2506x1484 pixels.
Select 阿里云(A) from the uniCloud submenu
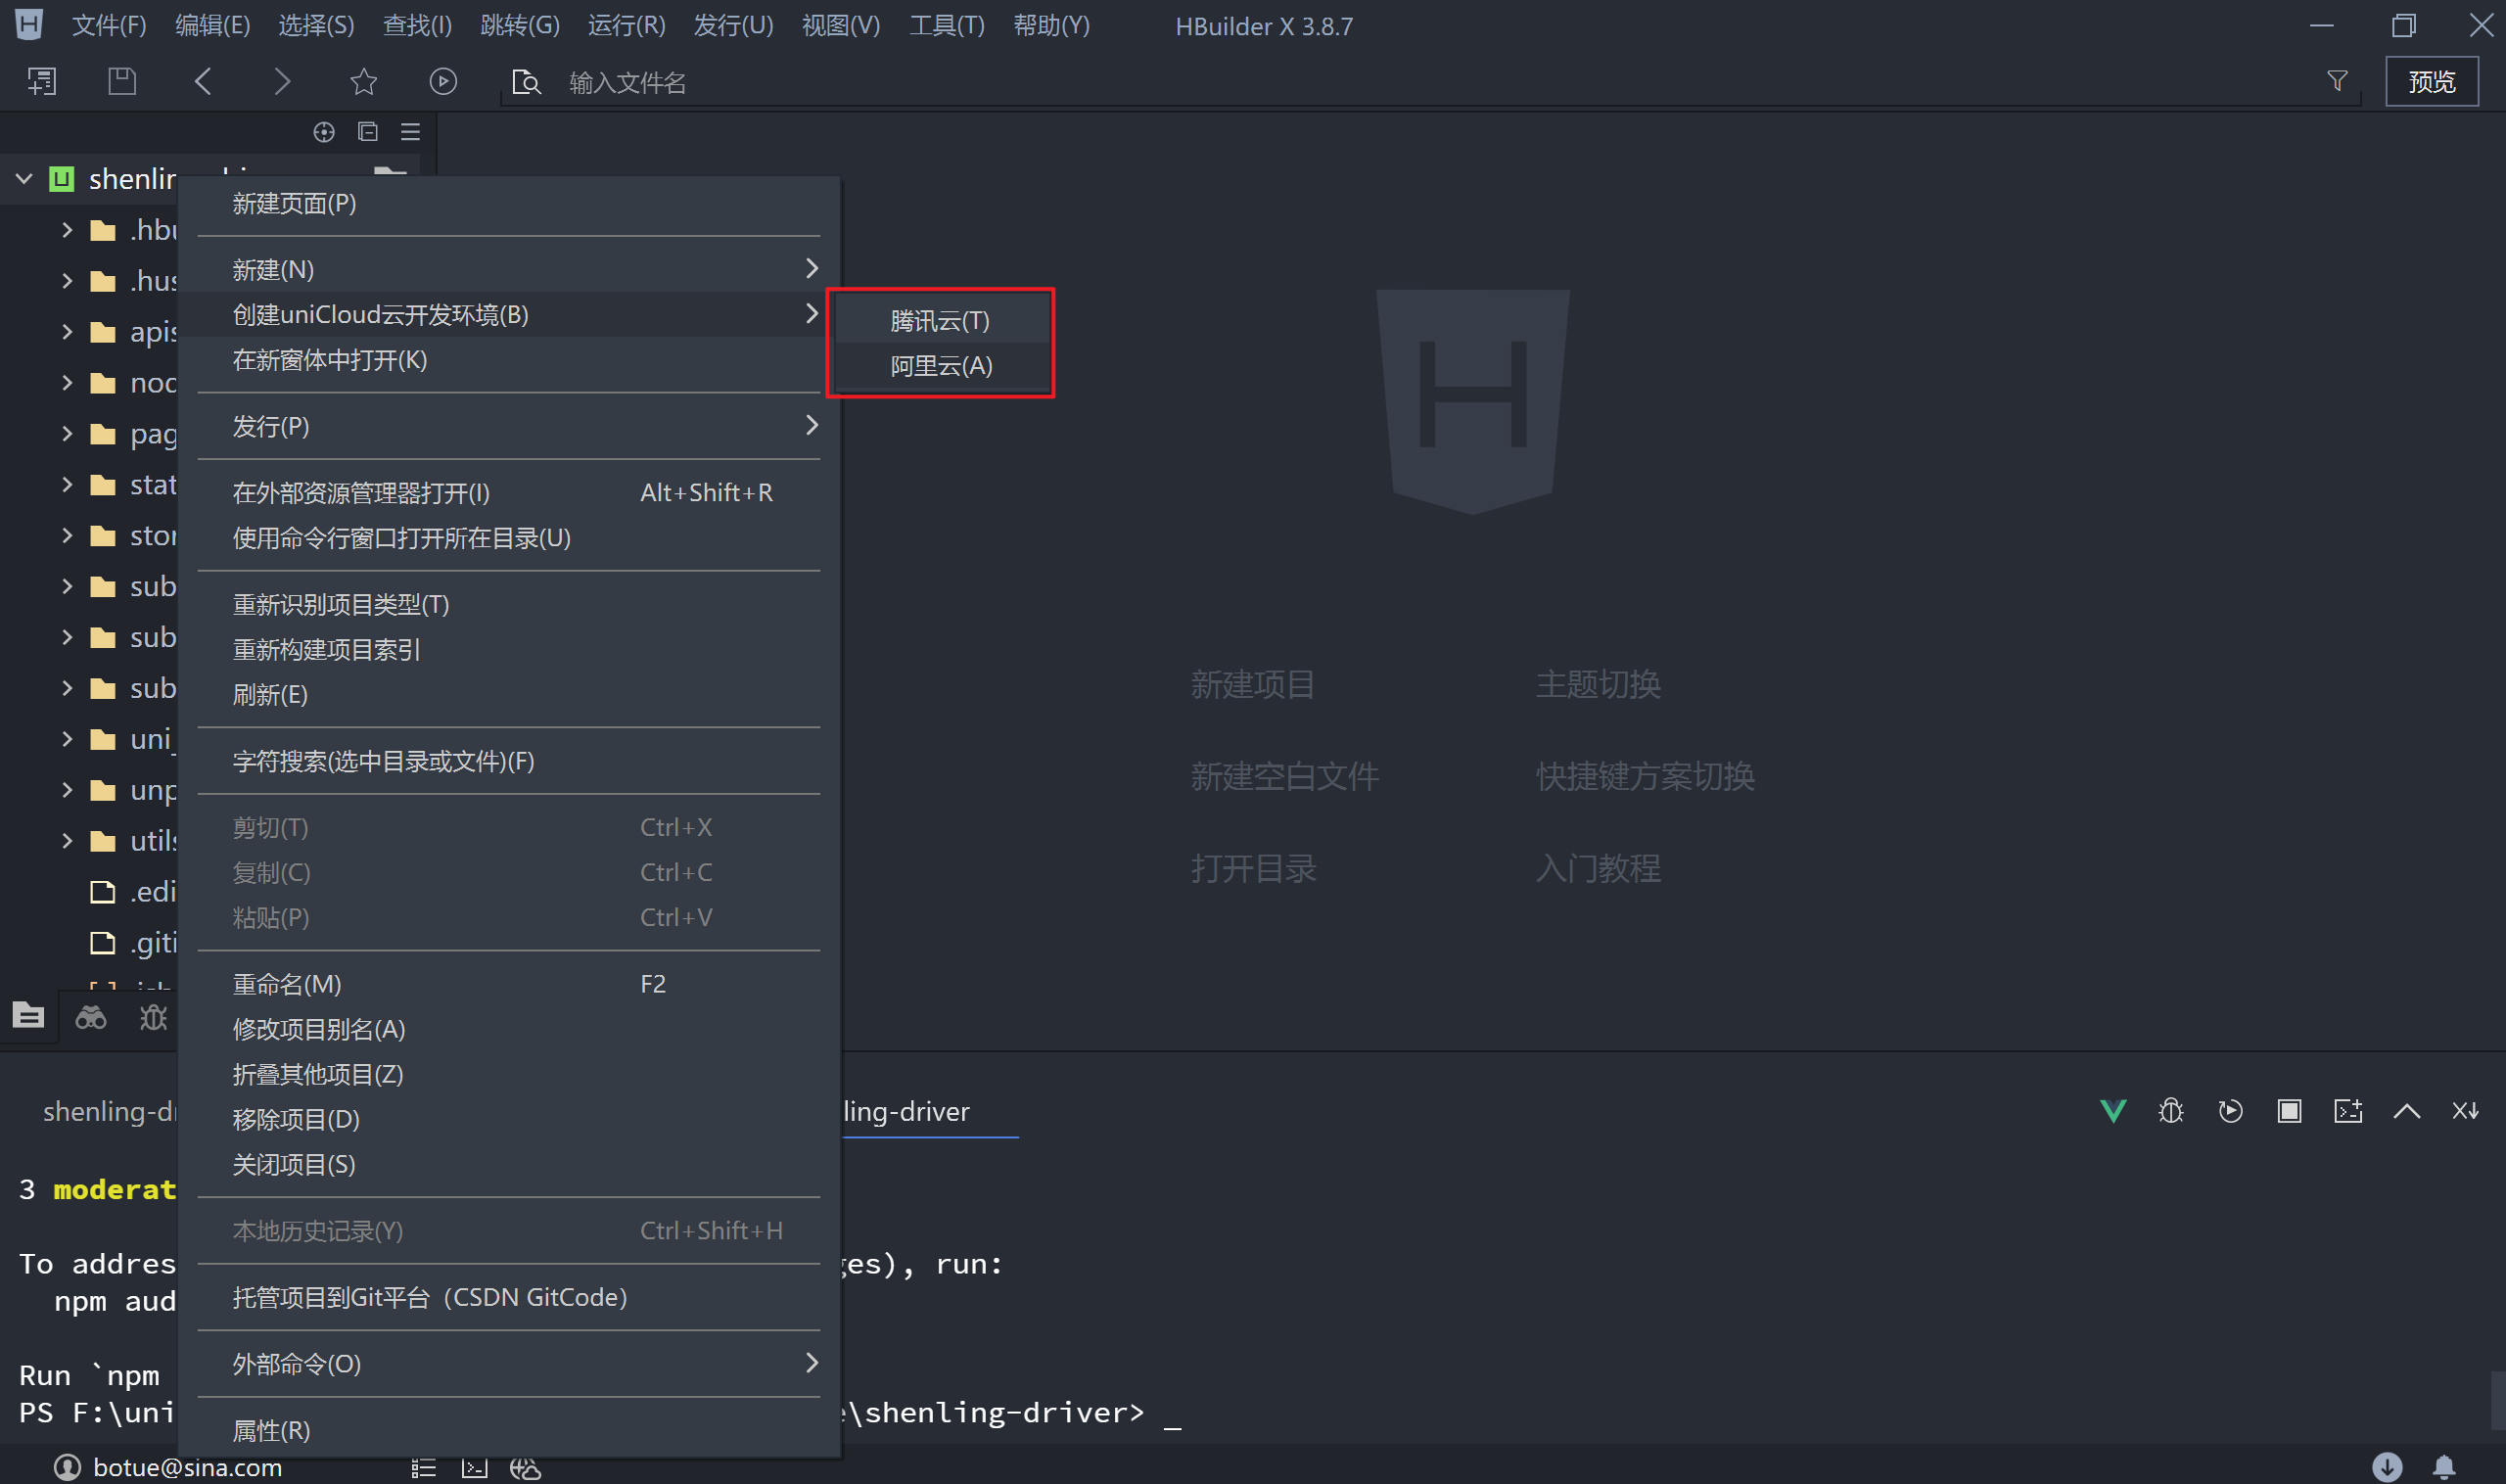point(938,365)
